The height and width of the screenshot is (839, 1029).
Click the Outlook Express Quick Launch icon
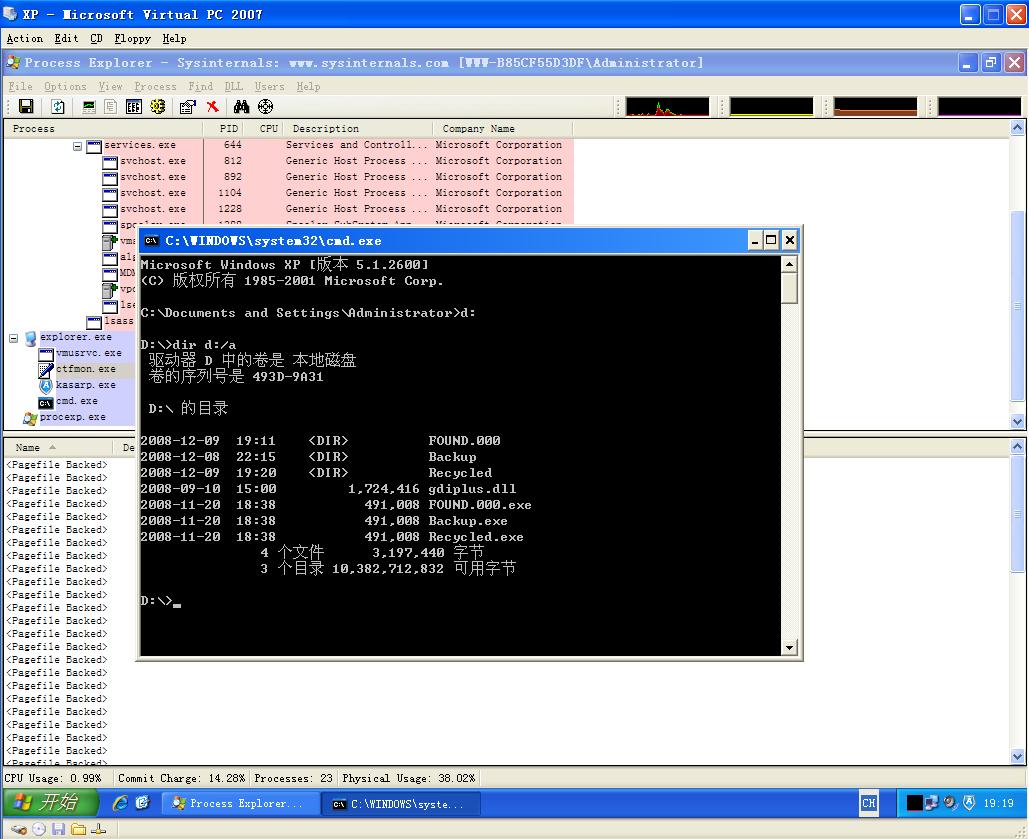142,803
